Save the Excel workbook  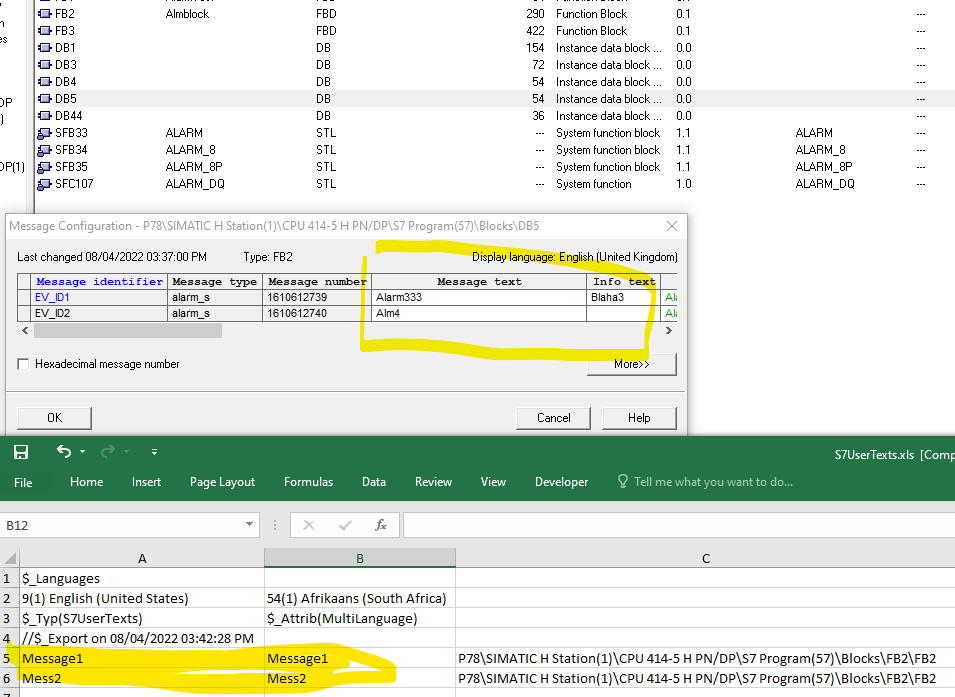pyautogui.click(x=21, y=452)
